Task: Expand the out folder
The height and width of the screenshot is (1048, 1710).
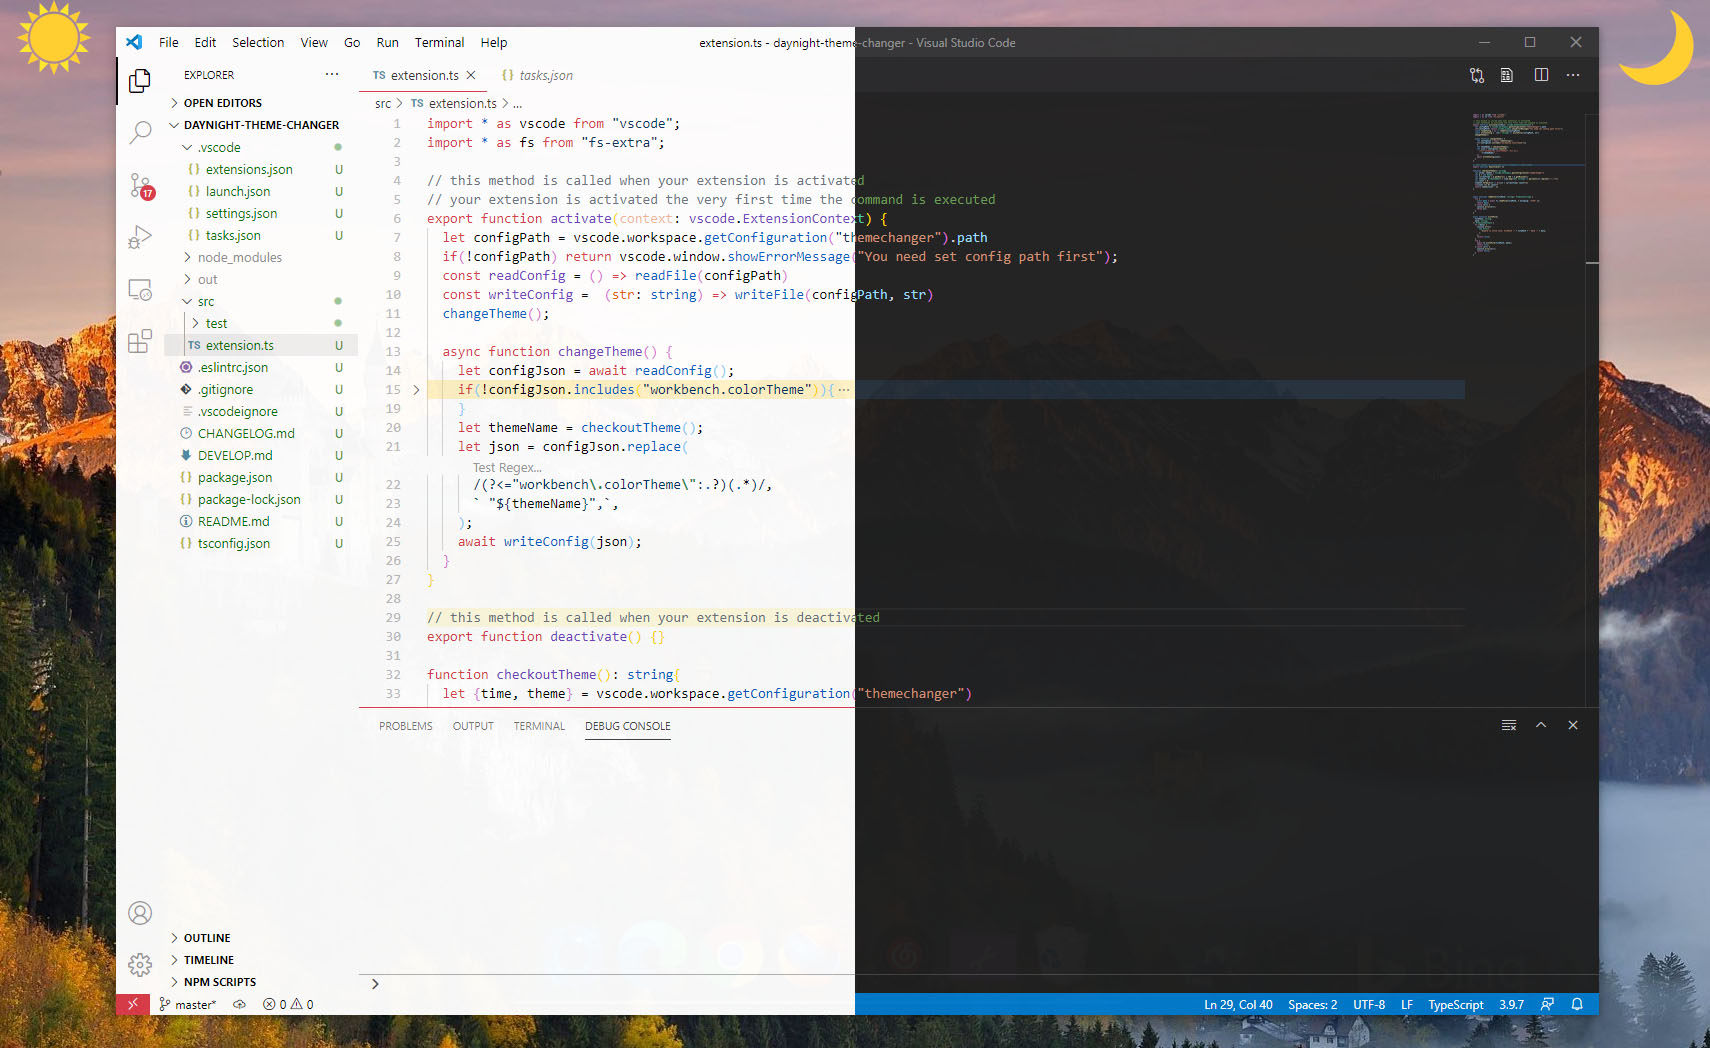Action: 260,279
